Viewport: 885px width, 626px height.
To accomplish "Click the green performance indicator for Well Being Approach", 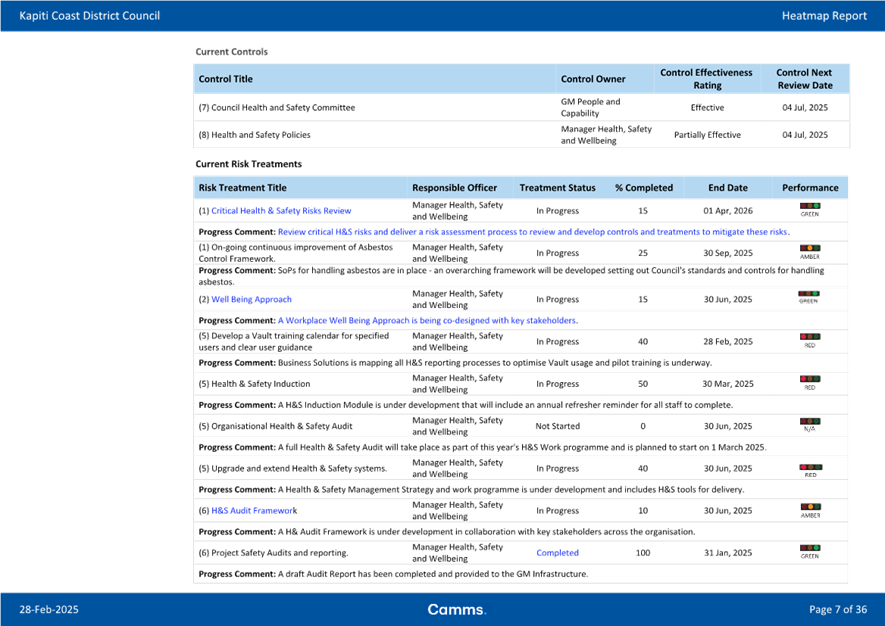I will 808,294.
